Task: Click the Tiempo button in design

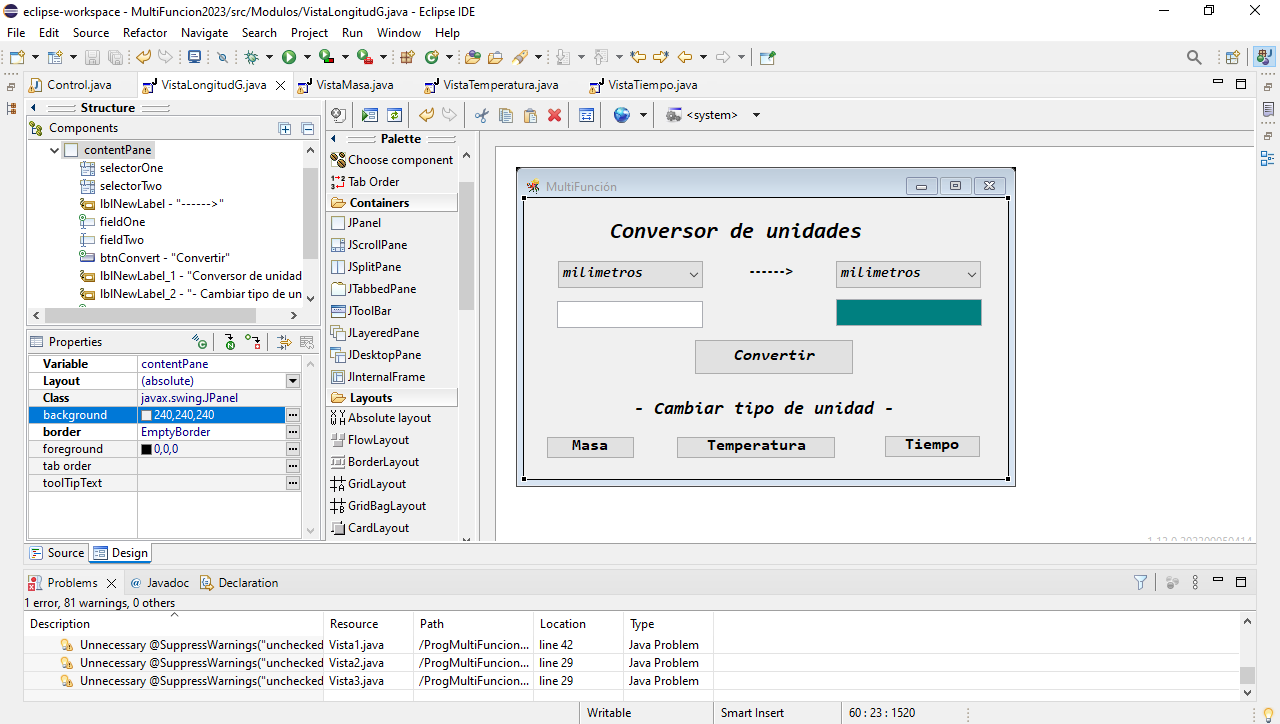Action: 932,446
